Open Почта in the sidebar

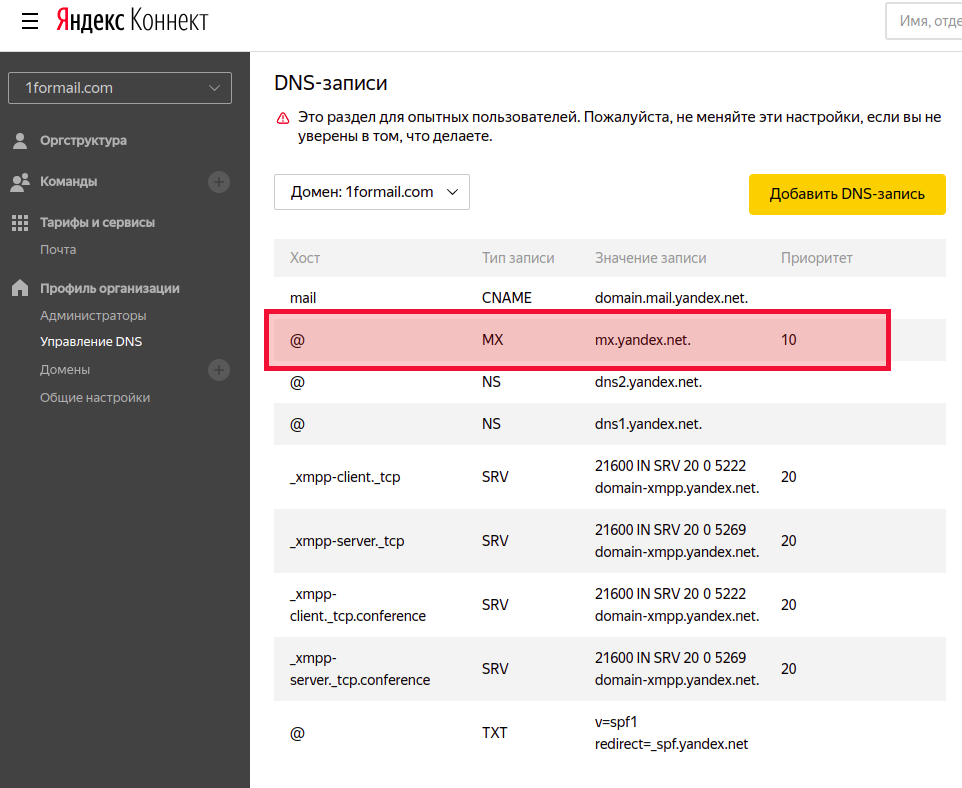pyautogui.click(x=58, y=249)
